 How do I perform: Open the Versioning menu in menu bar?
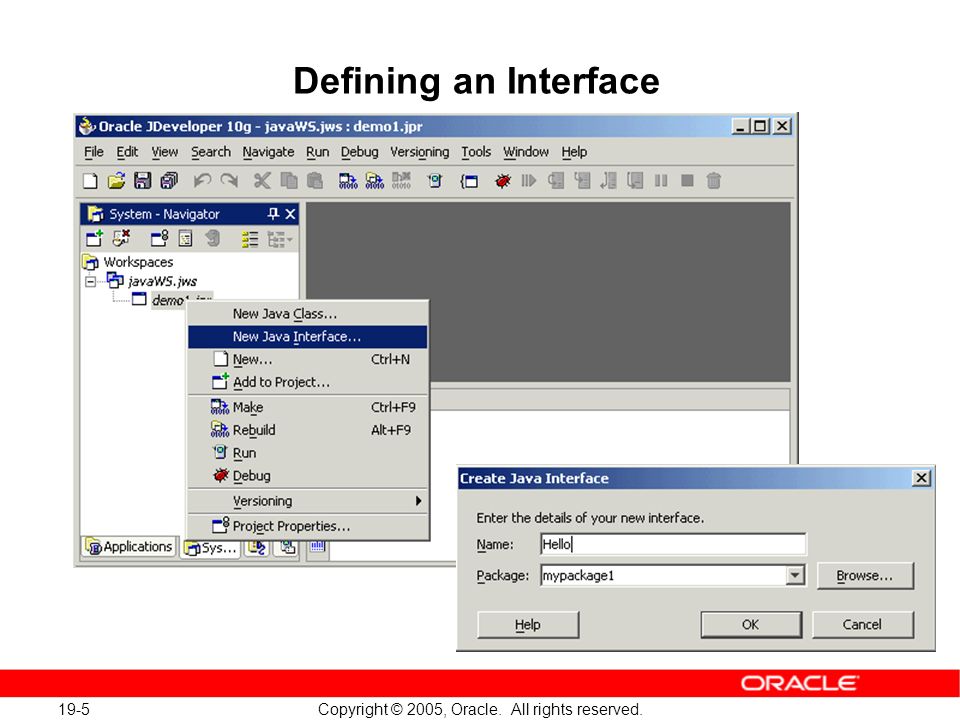419,152
